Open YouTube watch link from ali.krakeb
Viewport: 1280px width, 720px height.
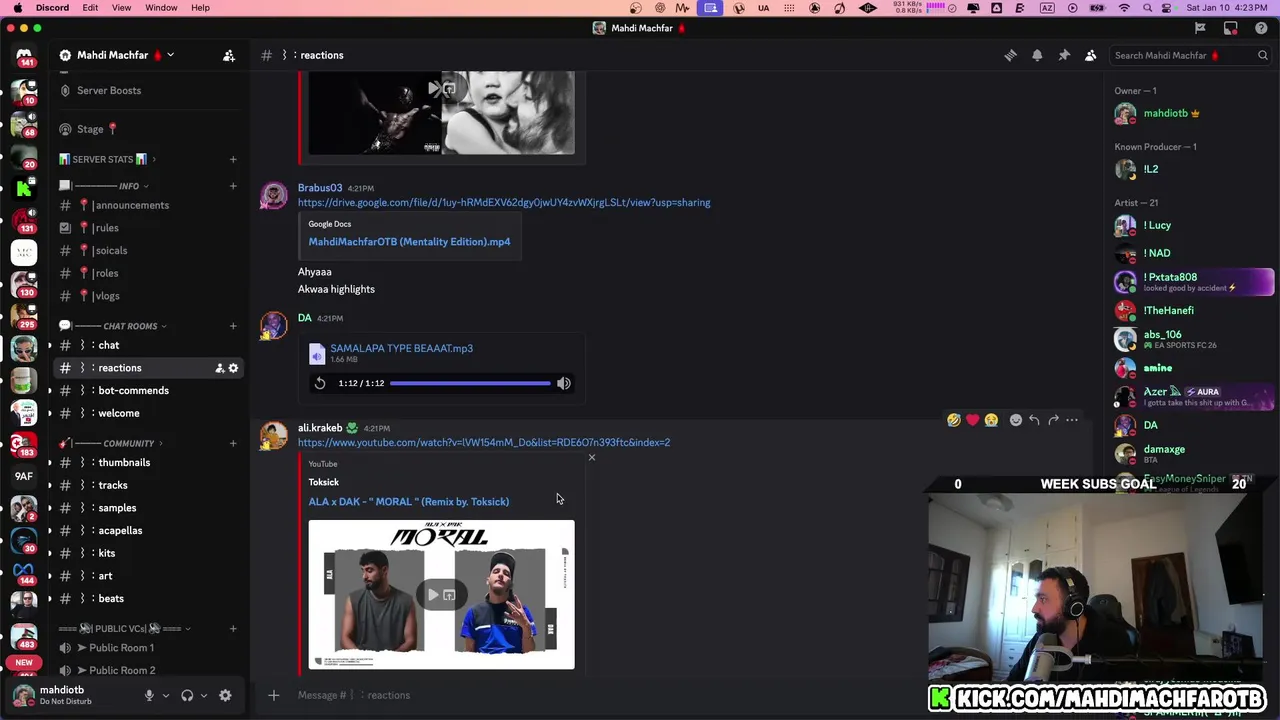(484, 442)
